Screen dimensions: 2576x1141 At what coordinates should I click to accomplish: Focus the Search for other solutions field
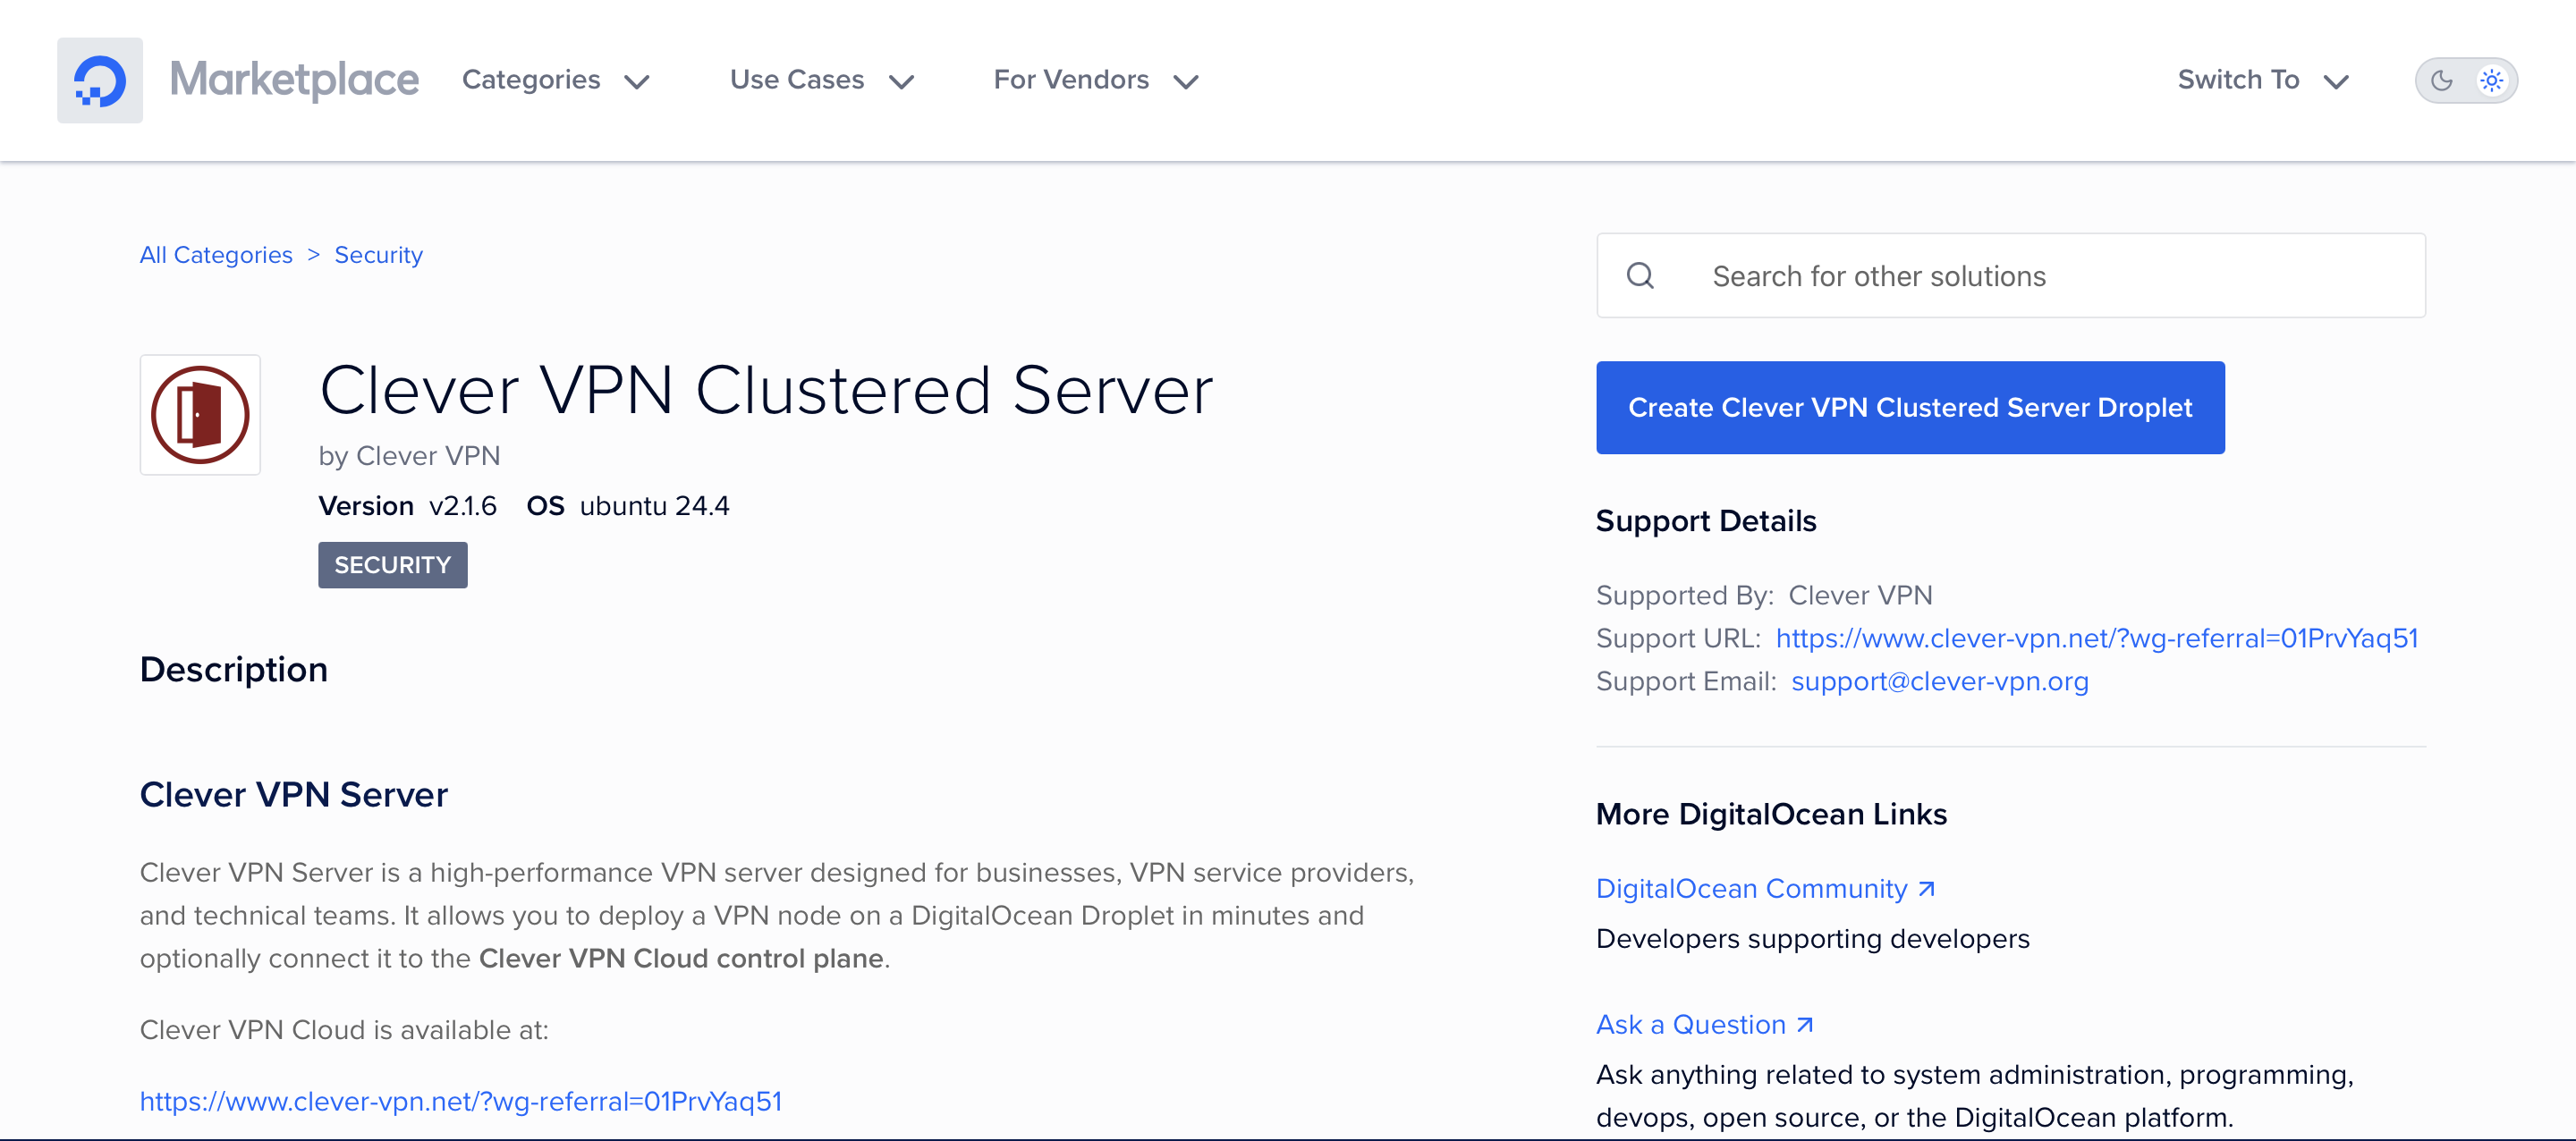pos(2011,276)
